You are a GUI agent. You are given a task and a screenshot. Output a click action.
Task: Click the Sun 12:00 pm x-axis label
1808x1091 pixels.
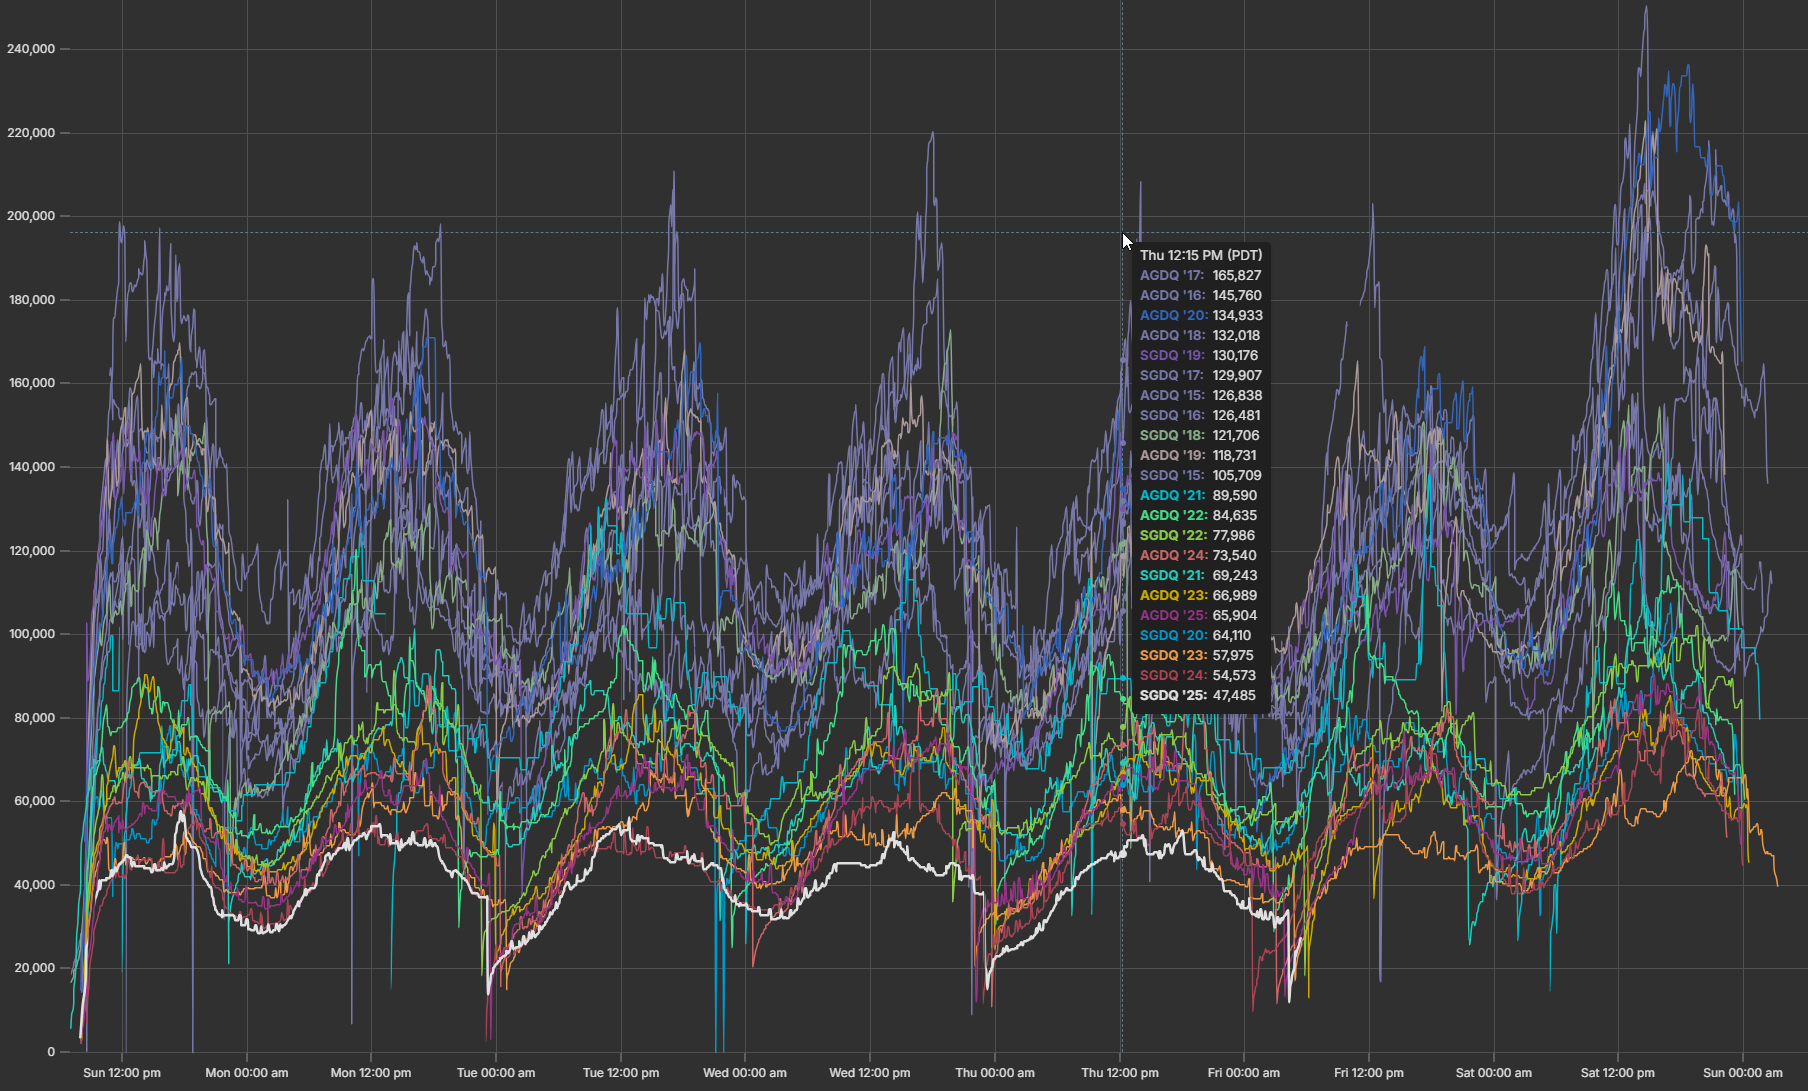pyautogui.click(x=122, y=1072)
